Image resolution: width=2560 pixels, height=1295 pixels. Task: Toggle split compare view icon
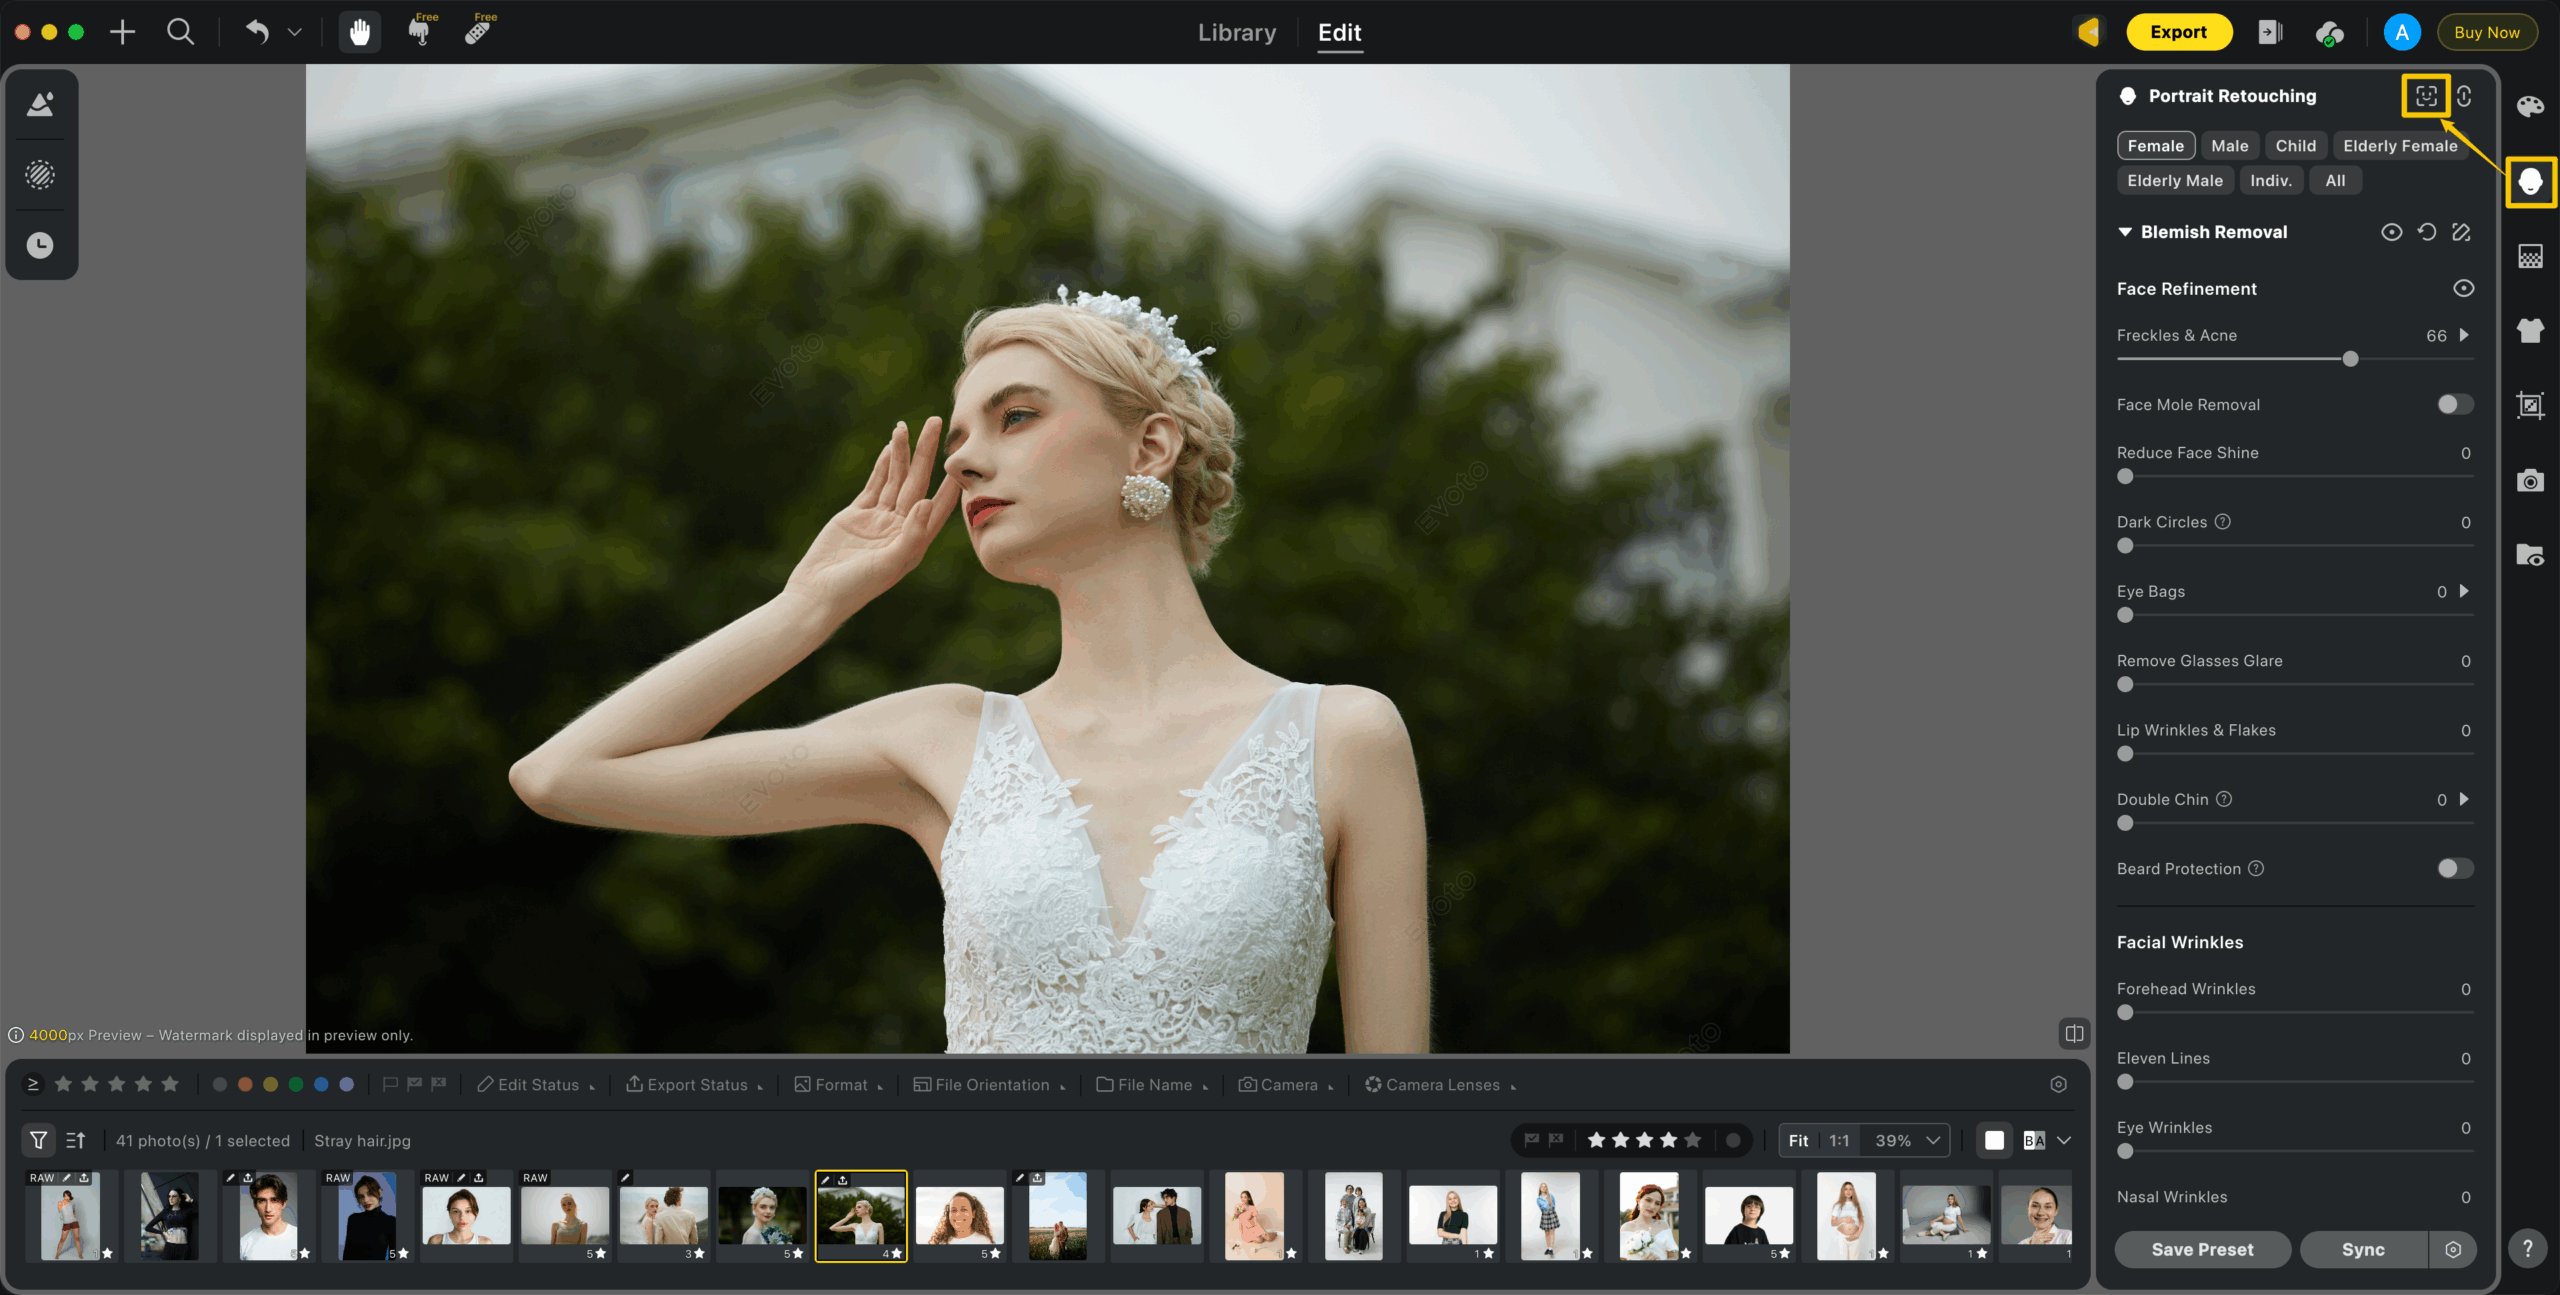click(x=2074, y=1033)
